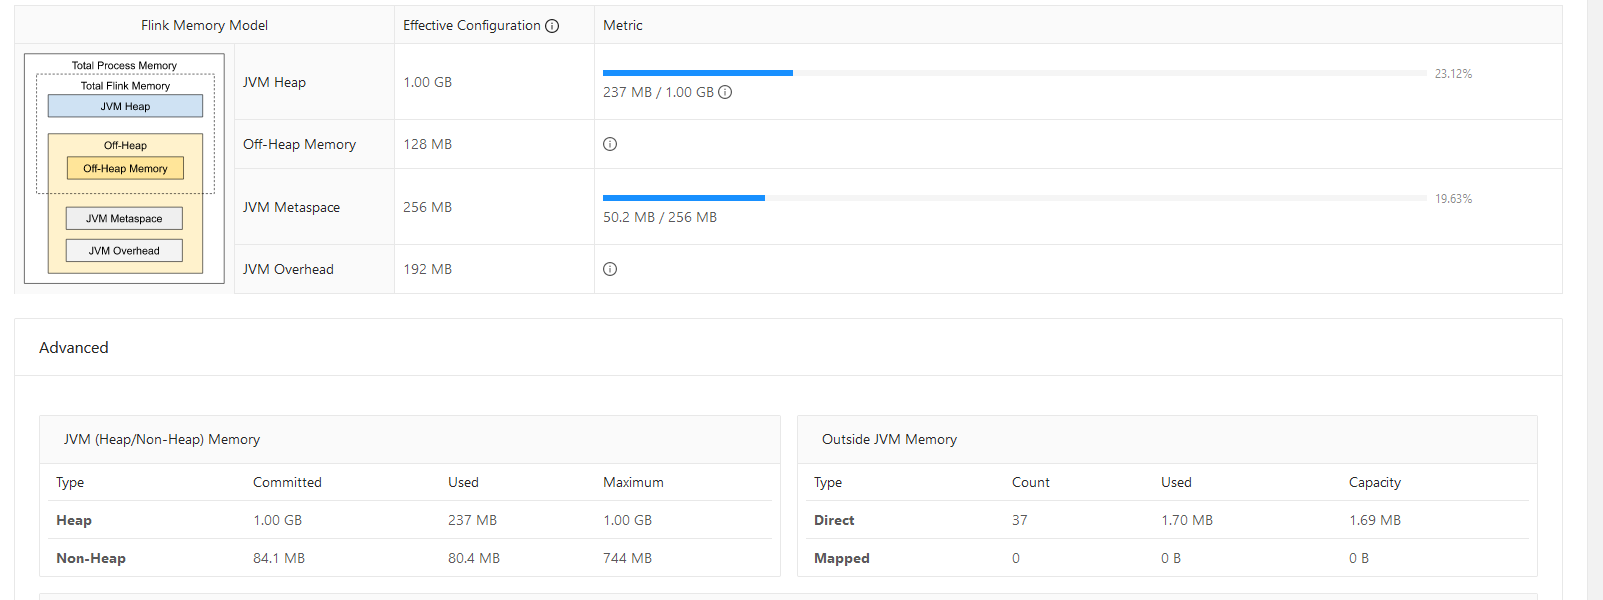
Task: Click info icon in JVM Overhead metric cell
Action: [610, 269]
